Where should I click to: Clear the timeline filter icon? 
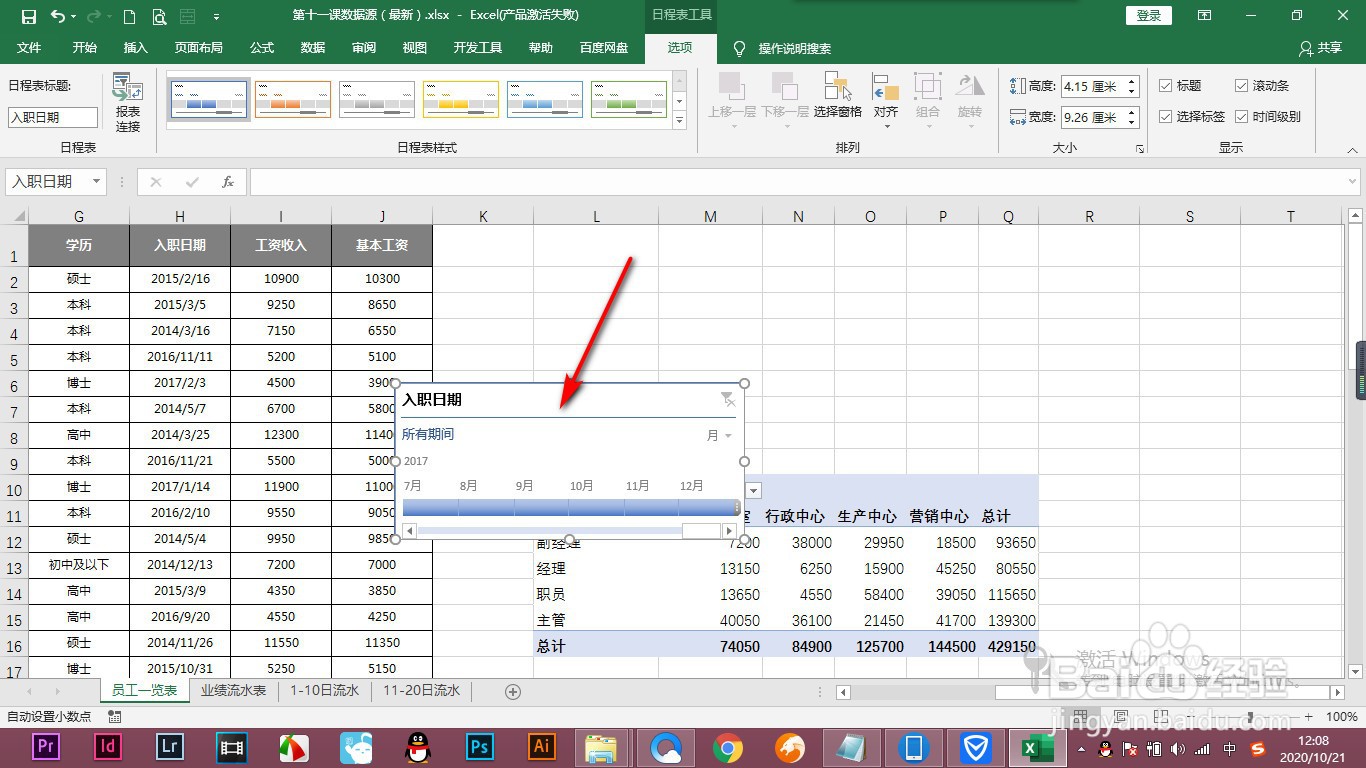point(728,399)
